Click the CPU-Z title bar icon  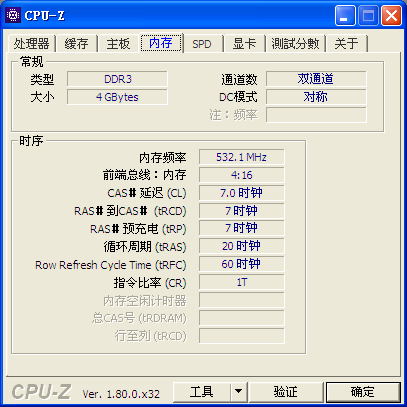[x=13, y=15]
